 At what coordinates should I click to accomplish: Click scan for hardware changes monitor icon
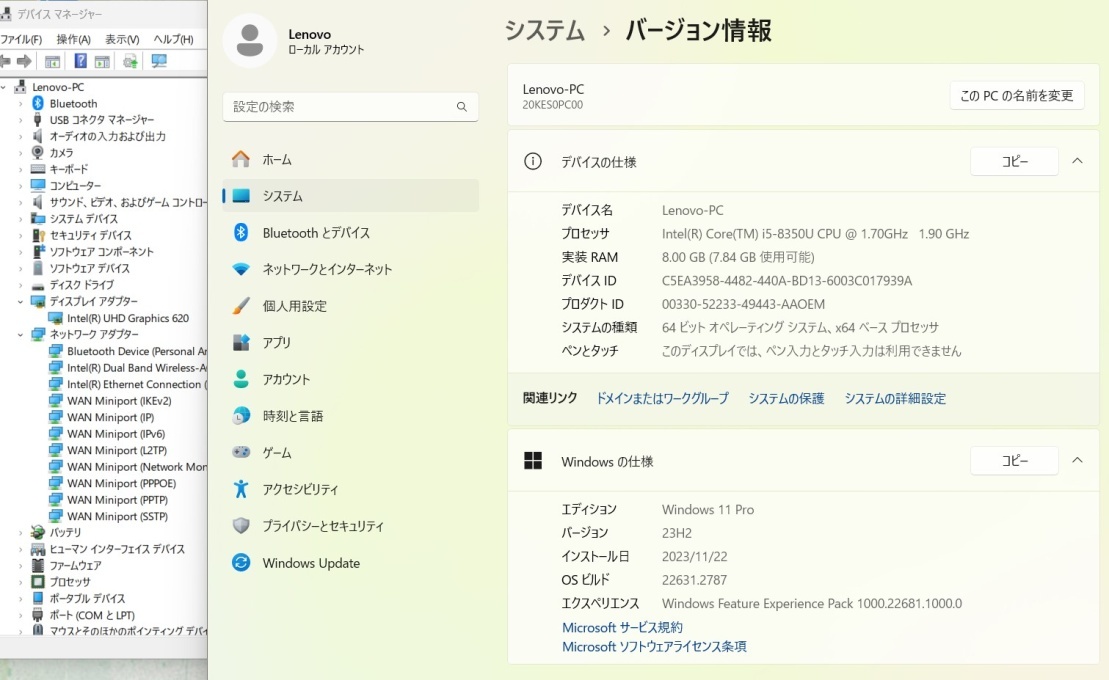click(x=159, y=61)
